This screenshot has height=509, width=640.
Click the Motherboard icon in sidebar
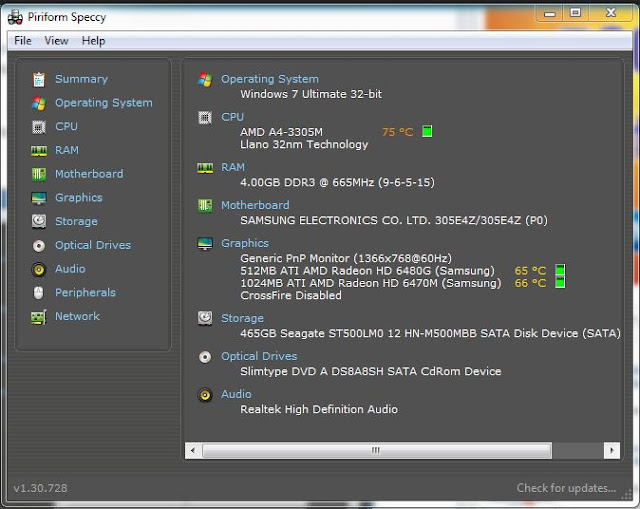(x=39, y=174)
